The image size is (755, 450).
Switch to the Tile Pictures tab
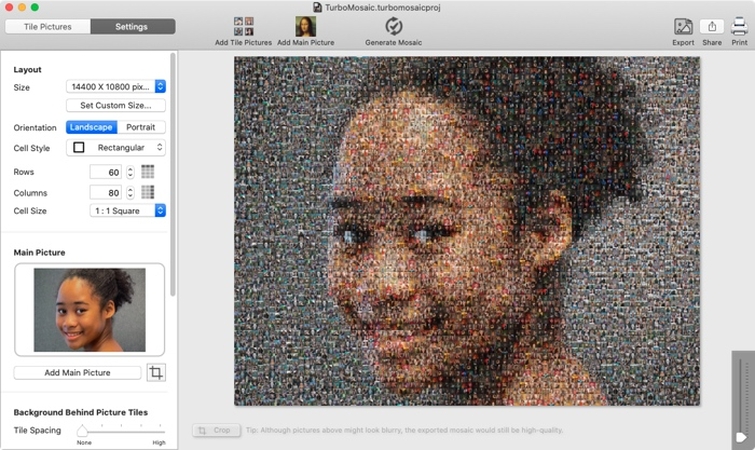pyautogui.click(x=48, y=26)
